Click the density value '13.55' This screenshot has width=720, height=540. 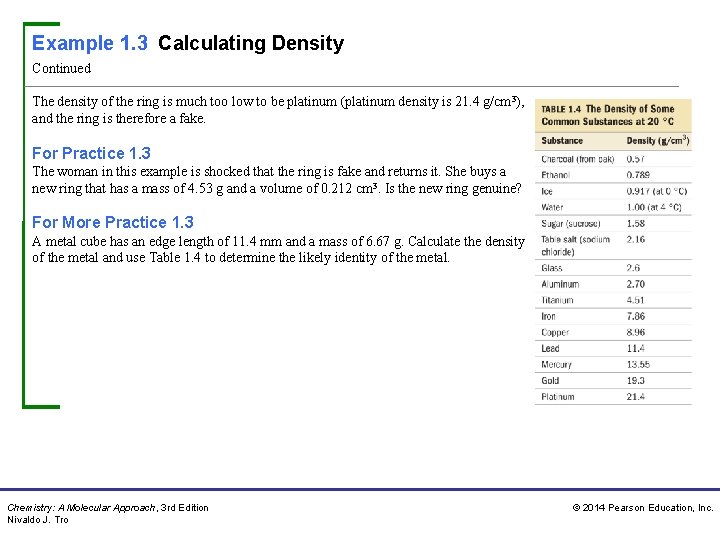638,365
